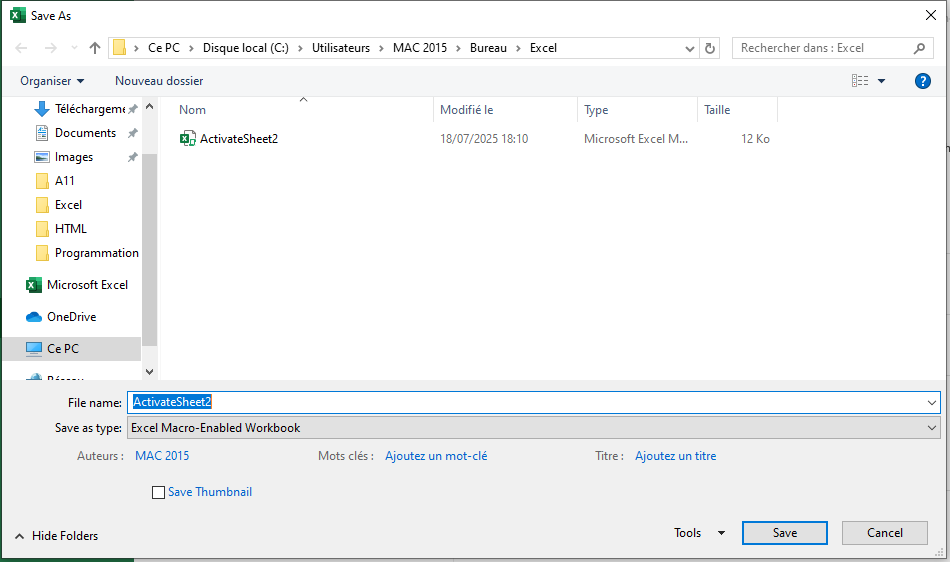Image resolution: width=950 pixels, height=562 pixels.
Task: Open the Organiser dropdown menu
Action: pos(52,81)
